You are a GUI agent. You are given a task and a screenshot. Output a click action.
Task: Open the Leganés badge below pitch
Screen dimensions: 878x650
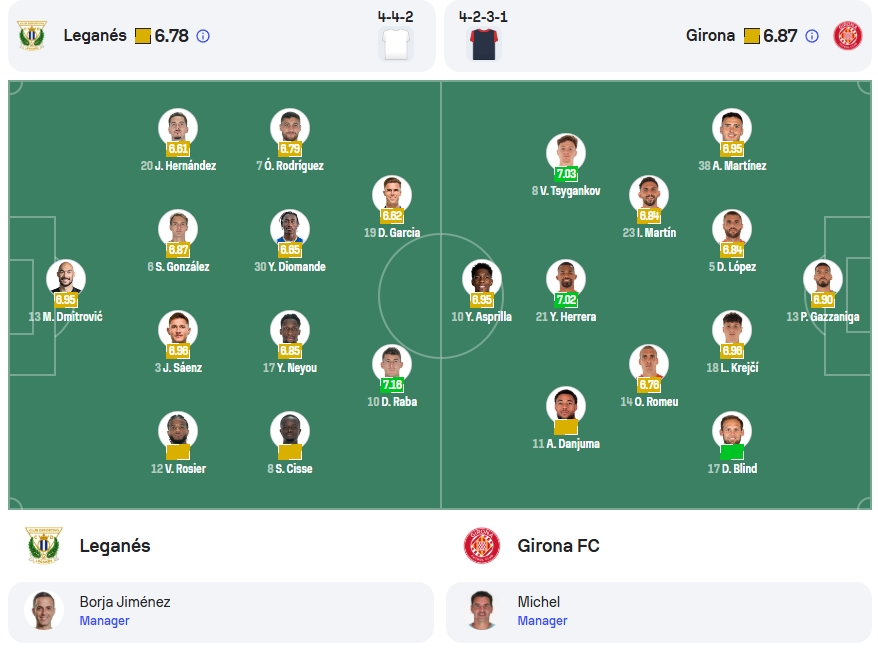(44, 545)
